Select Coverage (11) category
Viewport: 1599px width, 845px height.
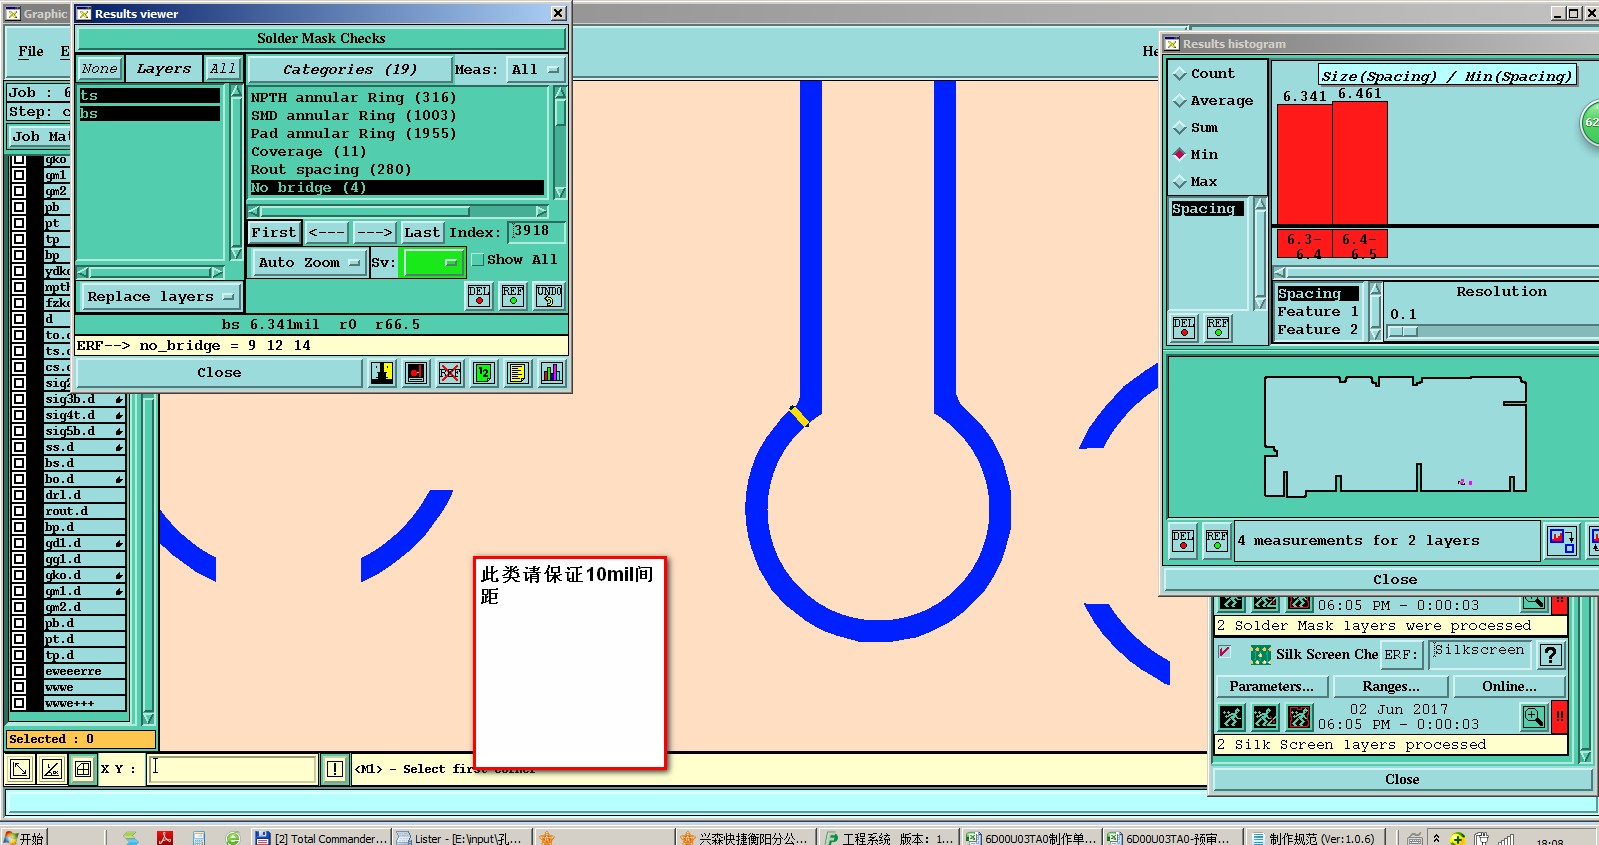pos(397,152)
